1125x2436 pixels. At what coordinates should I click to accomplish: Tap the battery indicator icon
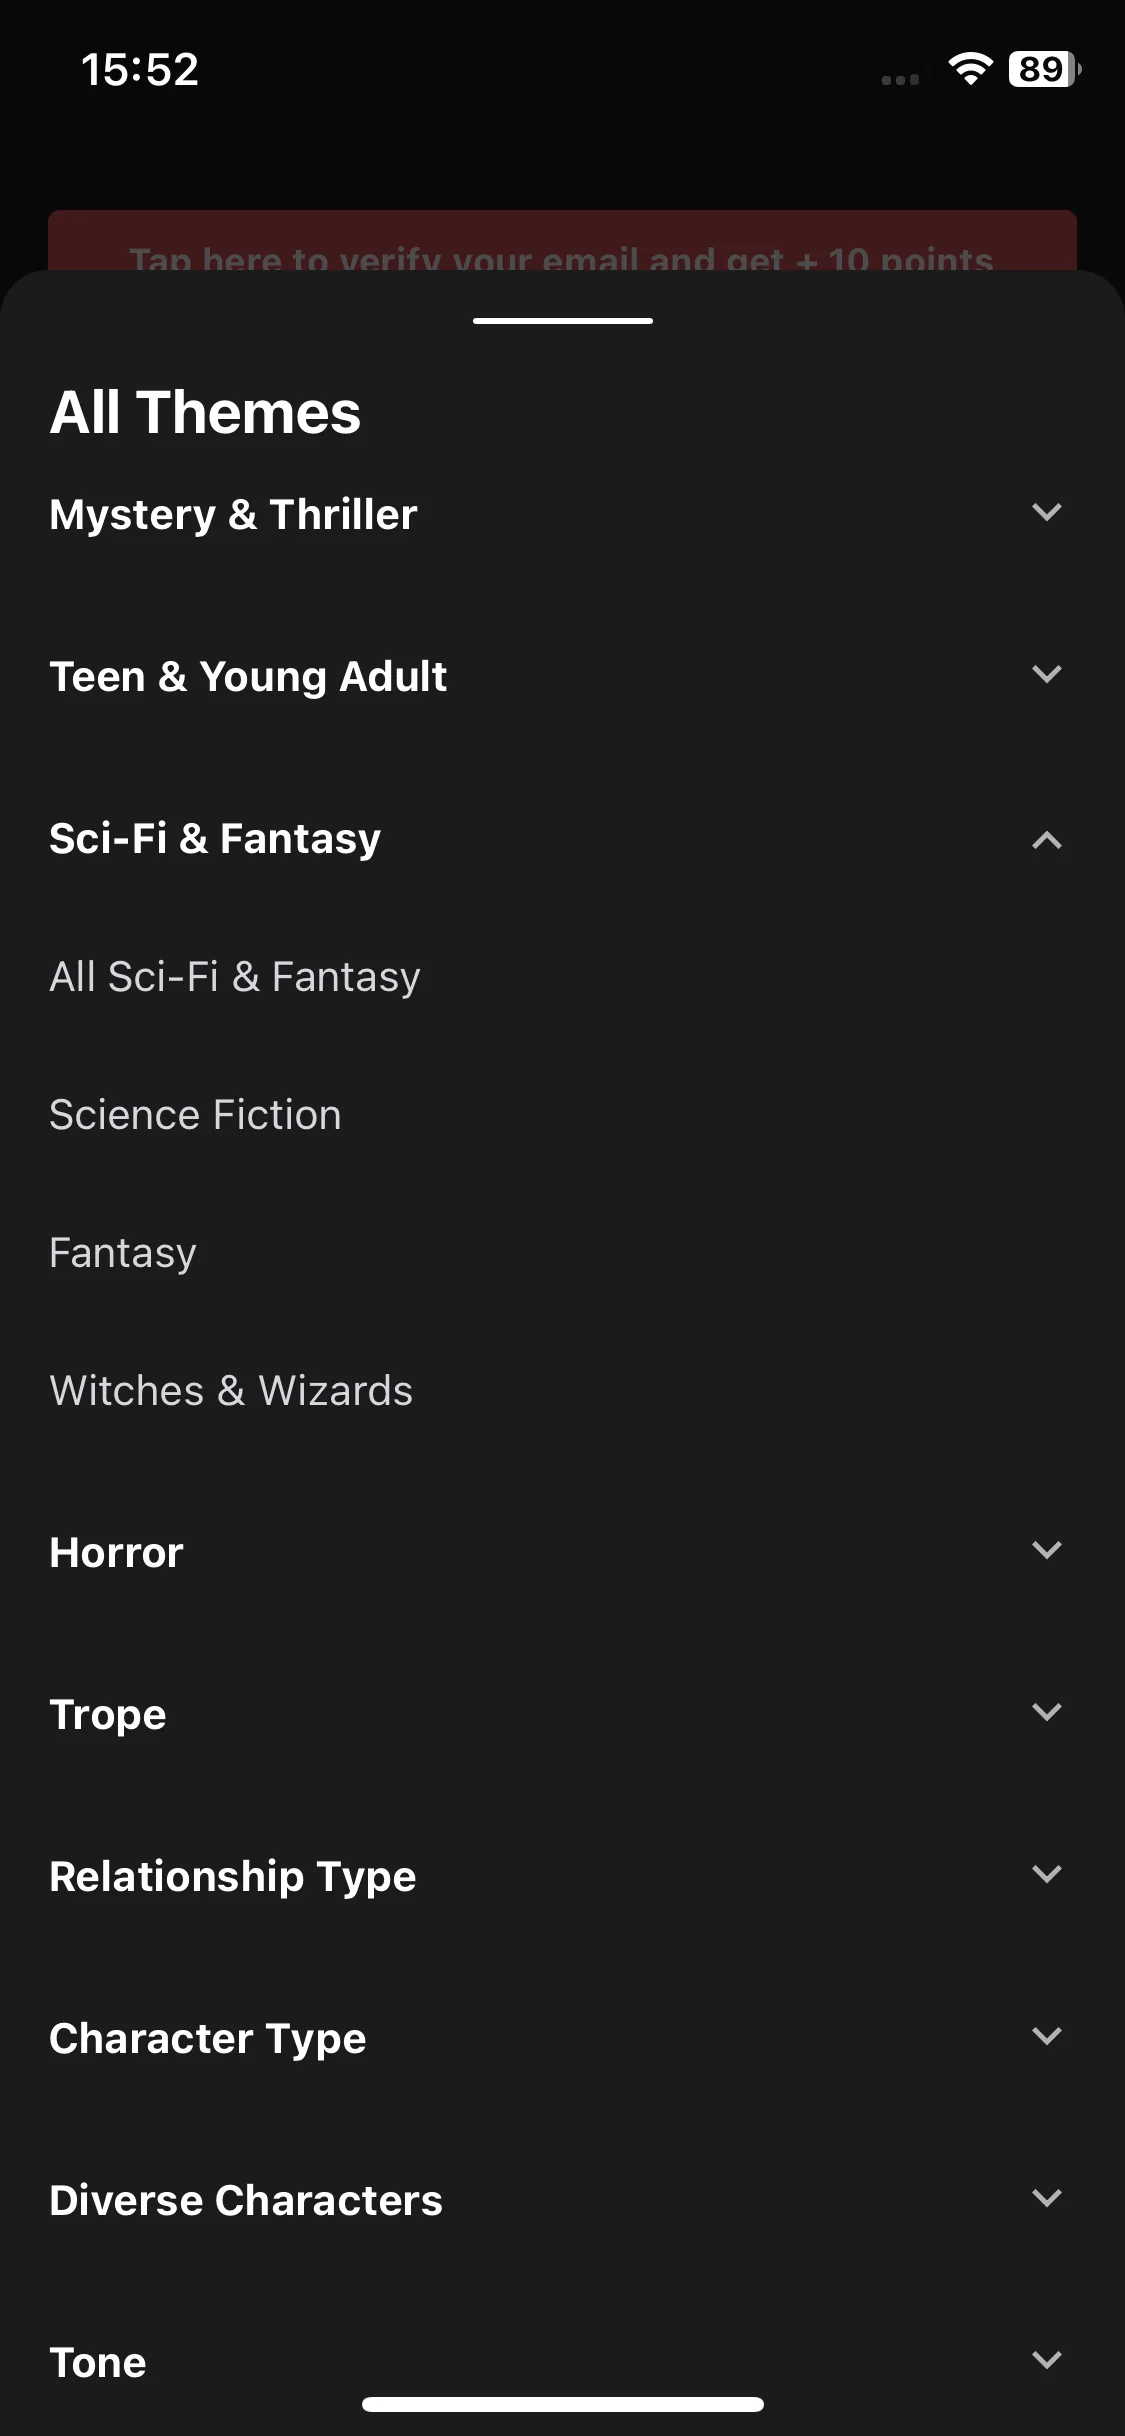pyautogui.click(x=1044, y=69)
